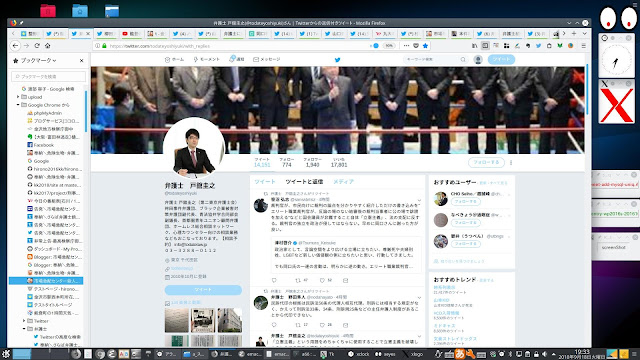Viewport: 640px width, 360px height.
Task: Follow CHO Seiho suggested user
Action: 466,202
